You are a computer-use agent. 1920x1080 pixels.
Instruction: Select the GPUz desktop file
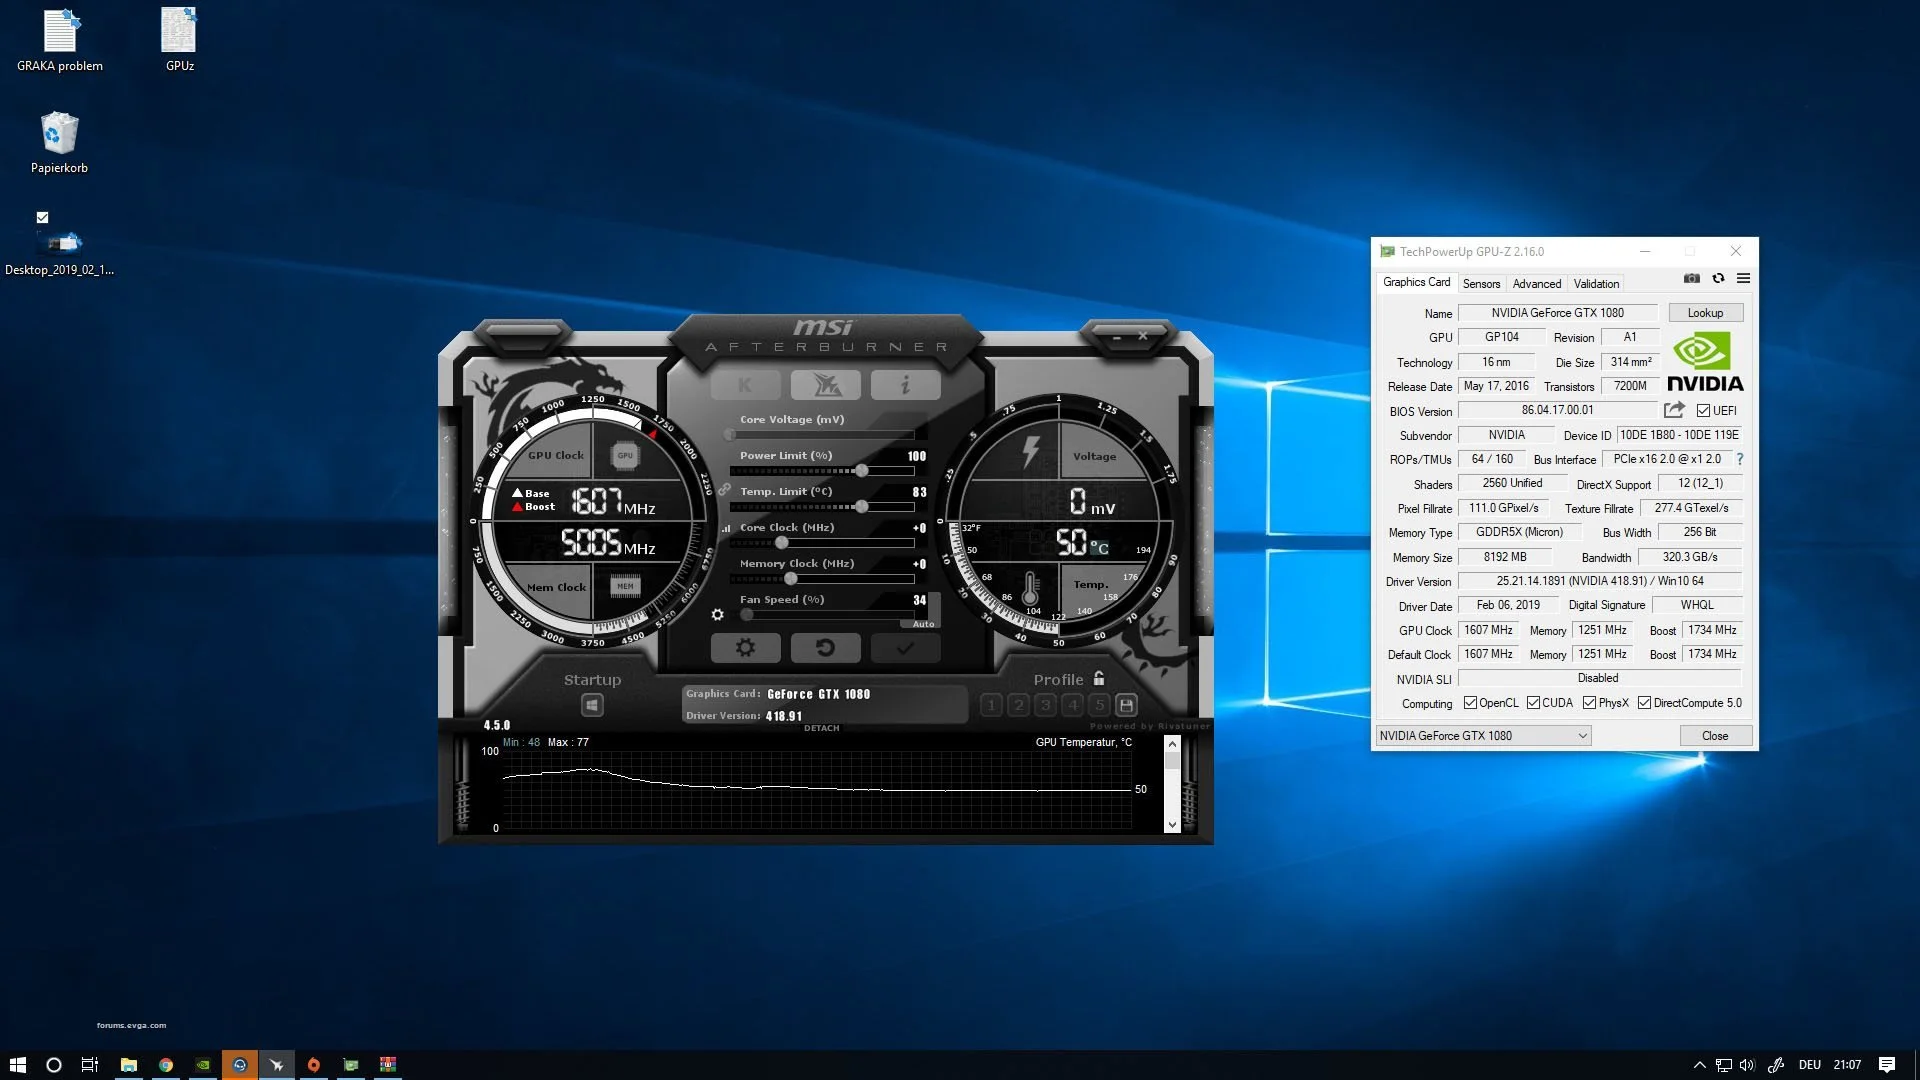pos(180,41)
